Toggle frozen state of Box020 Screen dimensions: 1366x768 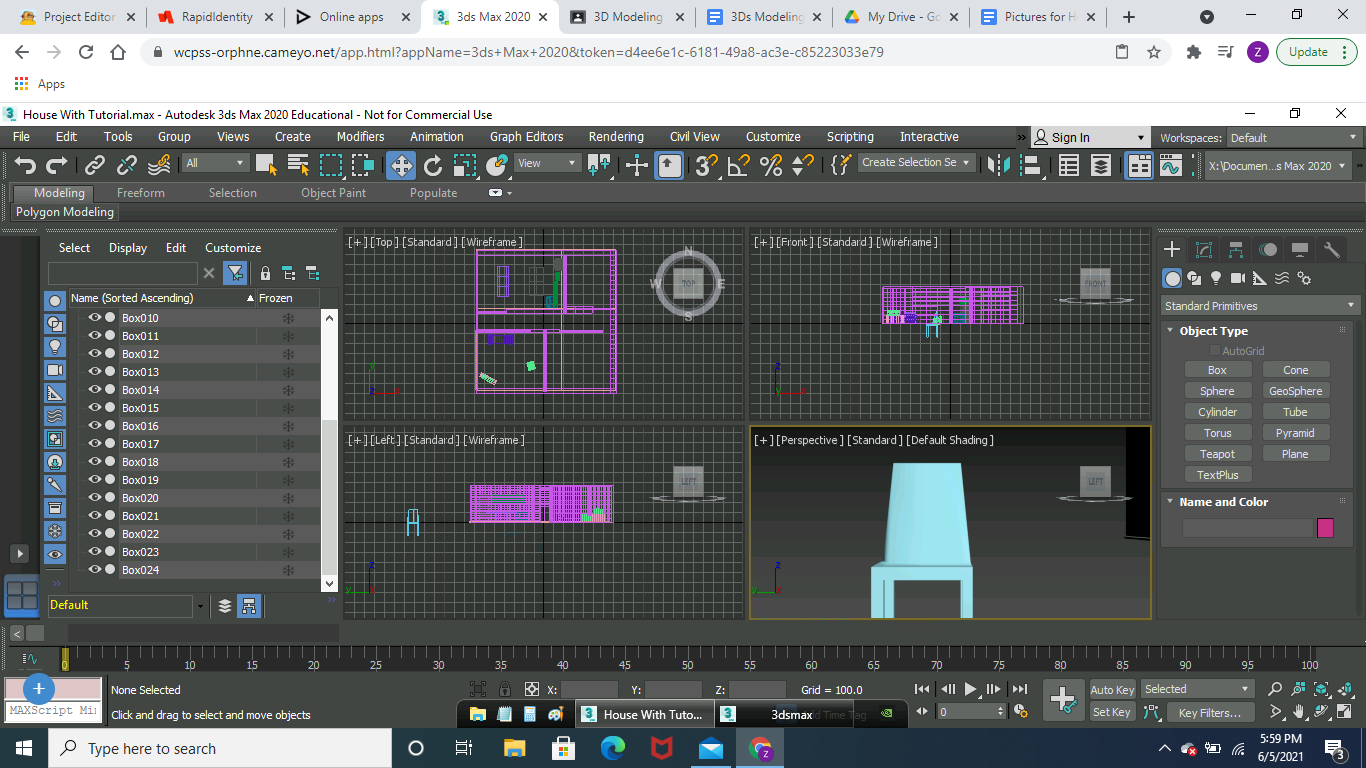pos(288,498)
